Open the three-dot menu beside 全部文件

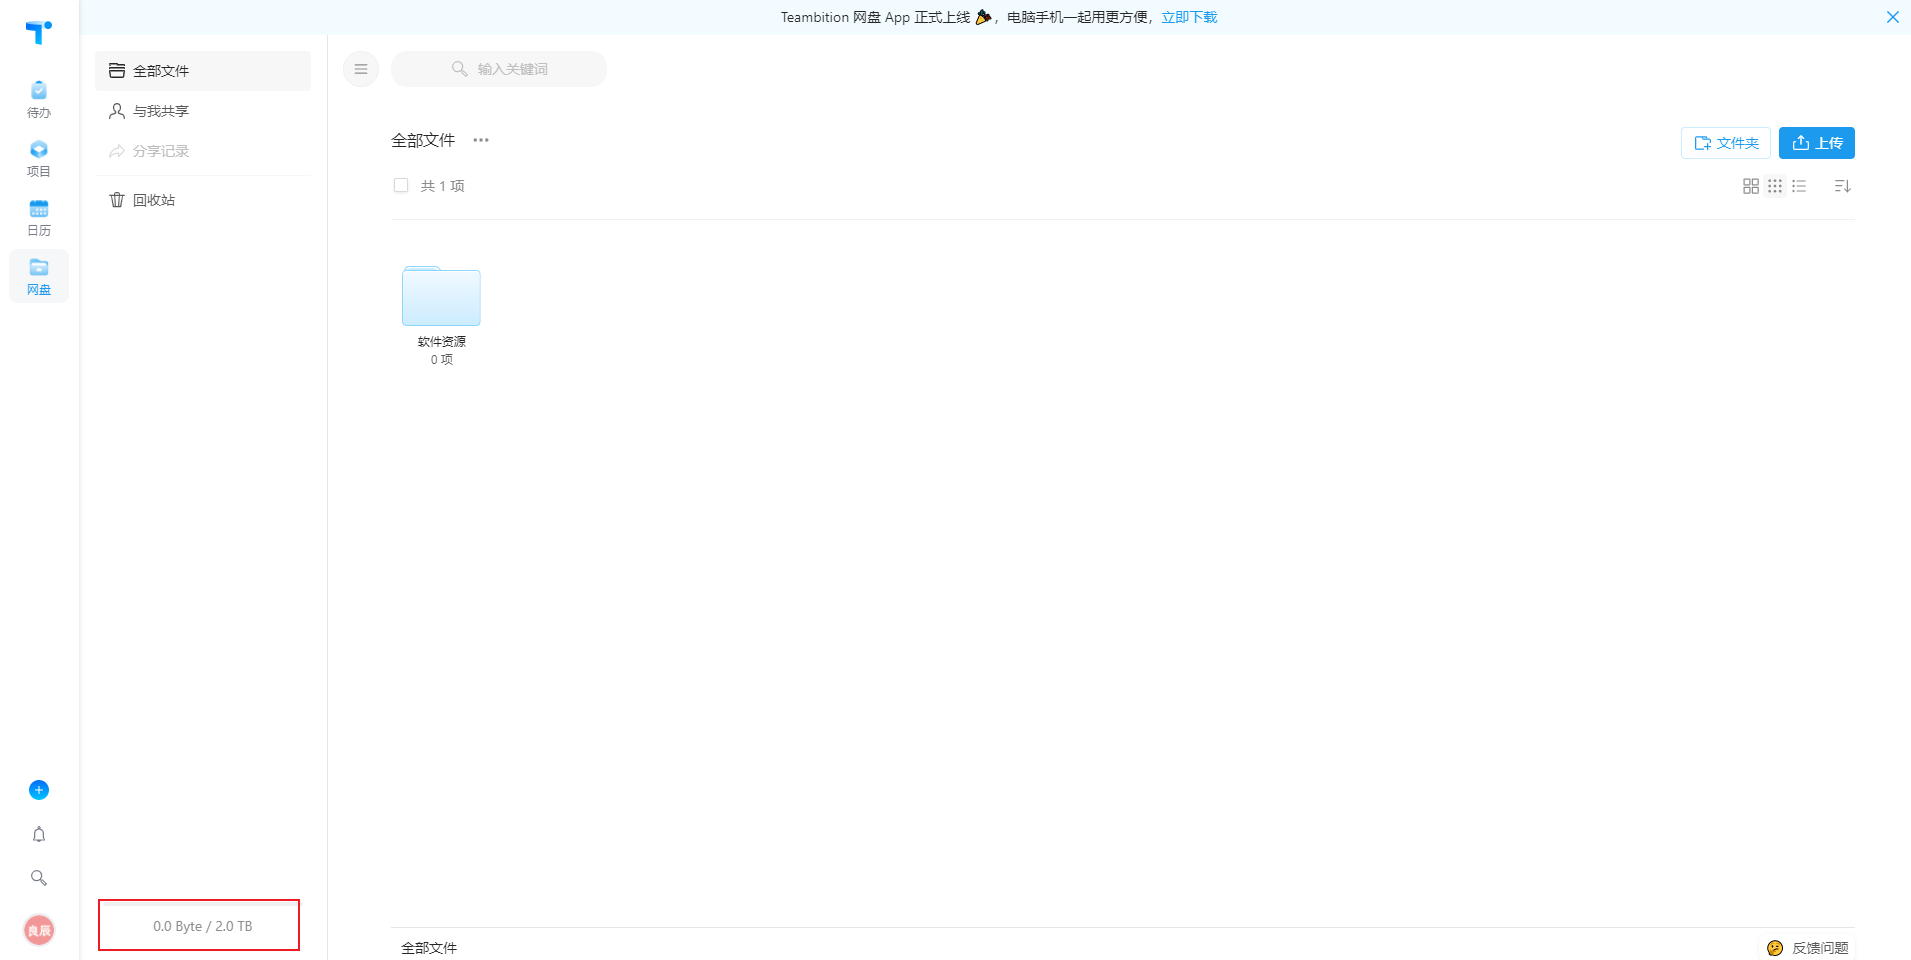(481, 140)
